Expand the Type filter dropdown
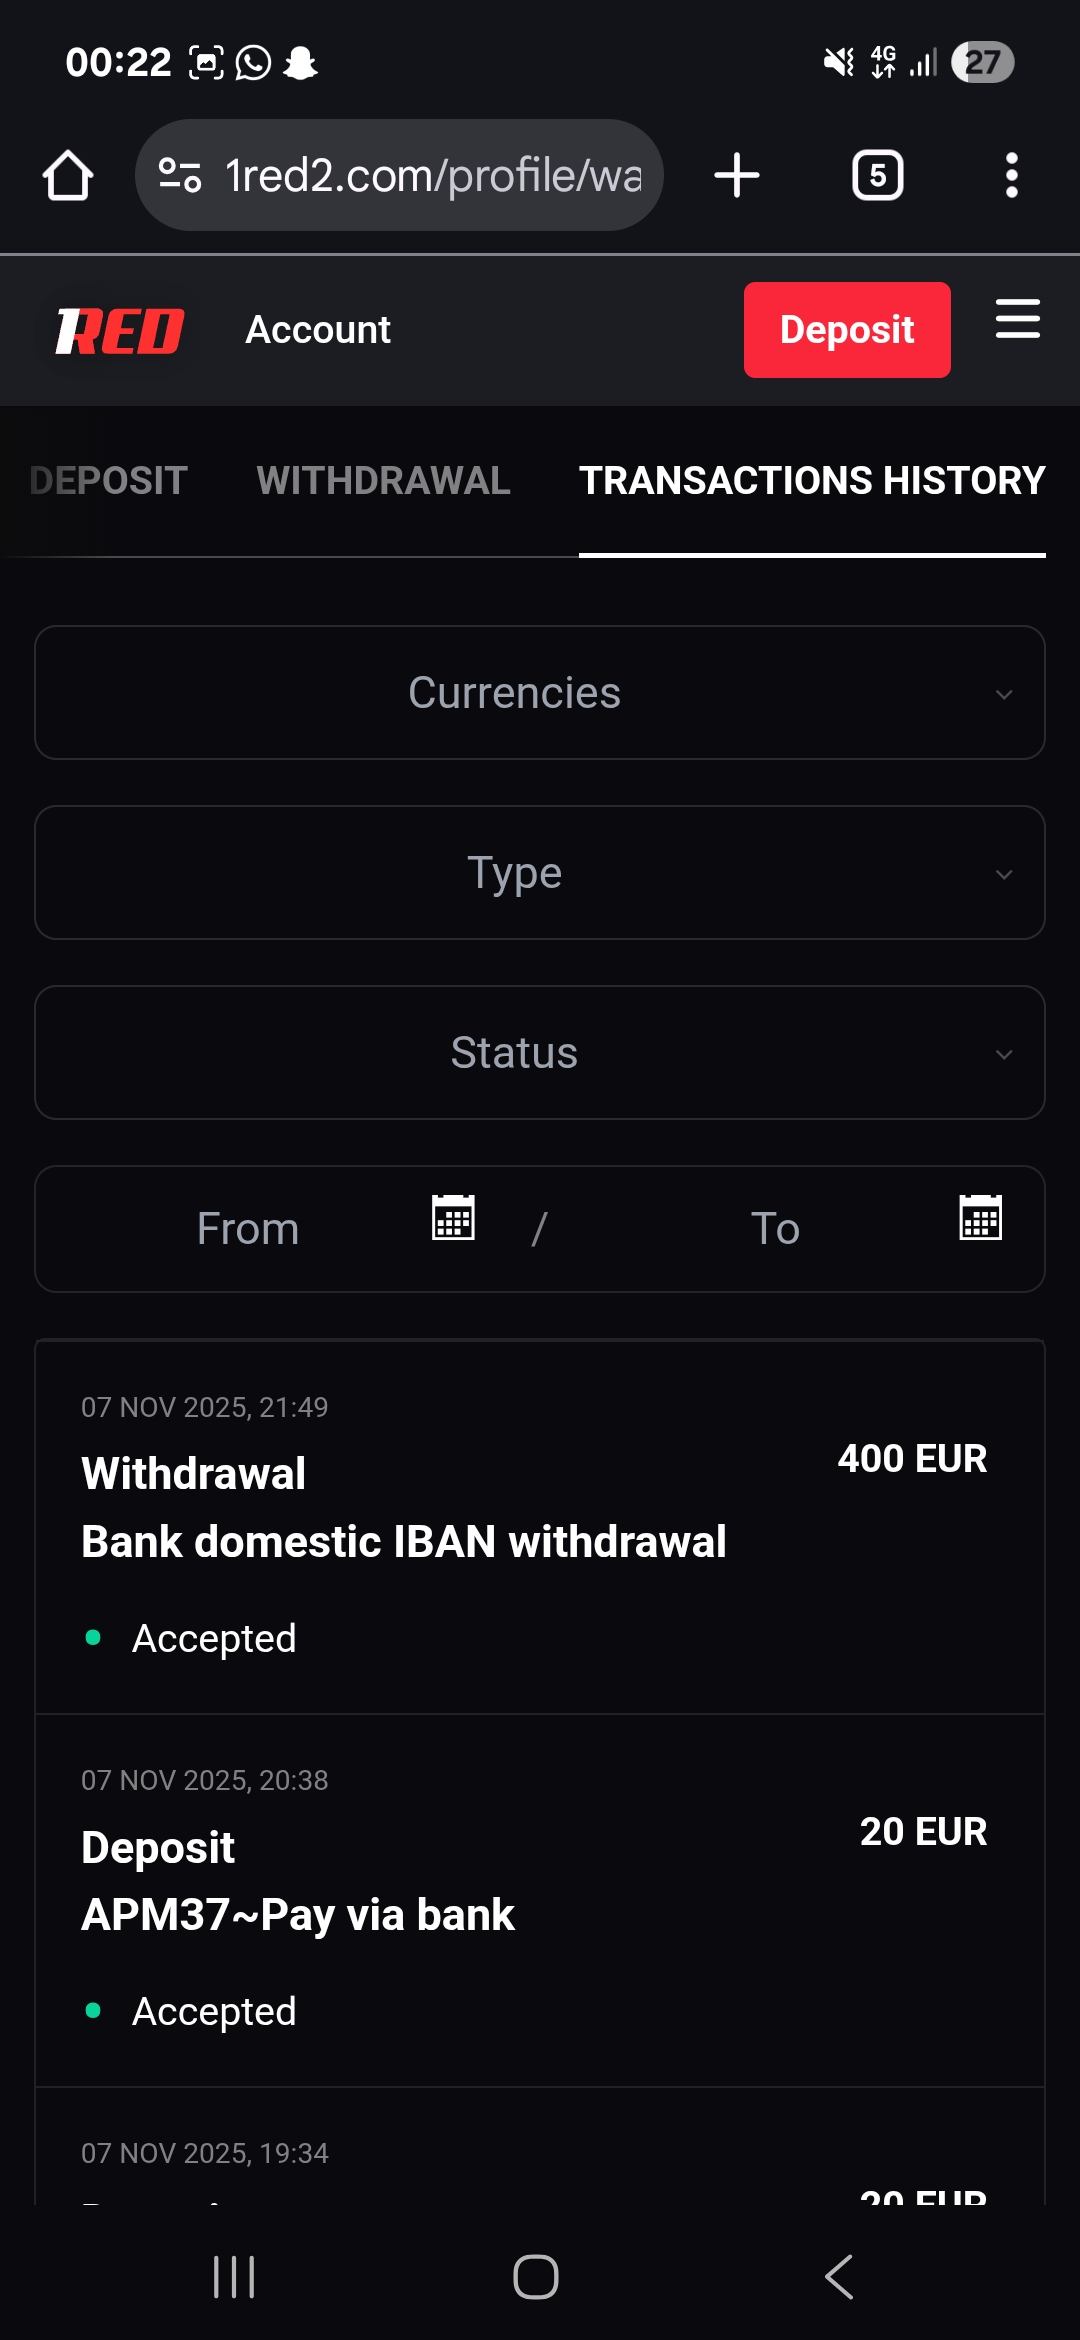This screenshot has width=1080, height=2340. pyautogui.click(x=540, y=872)
